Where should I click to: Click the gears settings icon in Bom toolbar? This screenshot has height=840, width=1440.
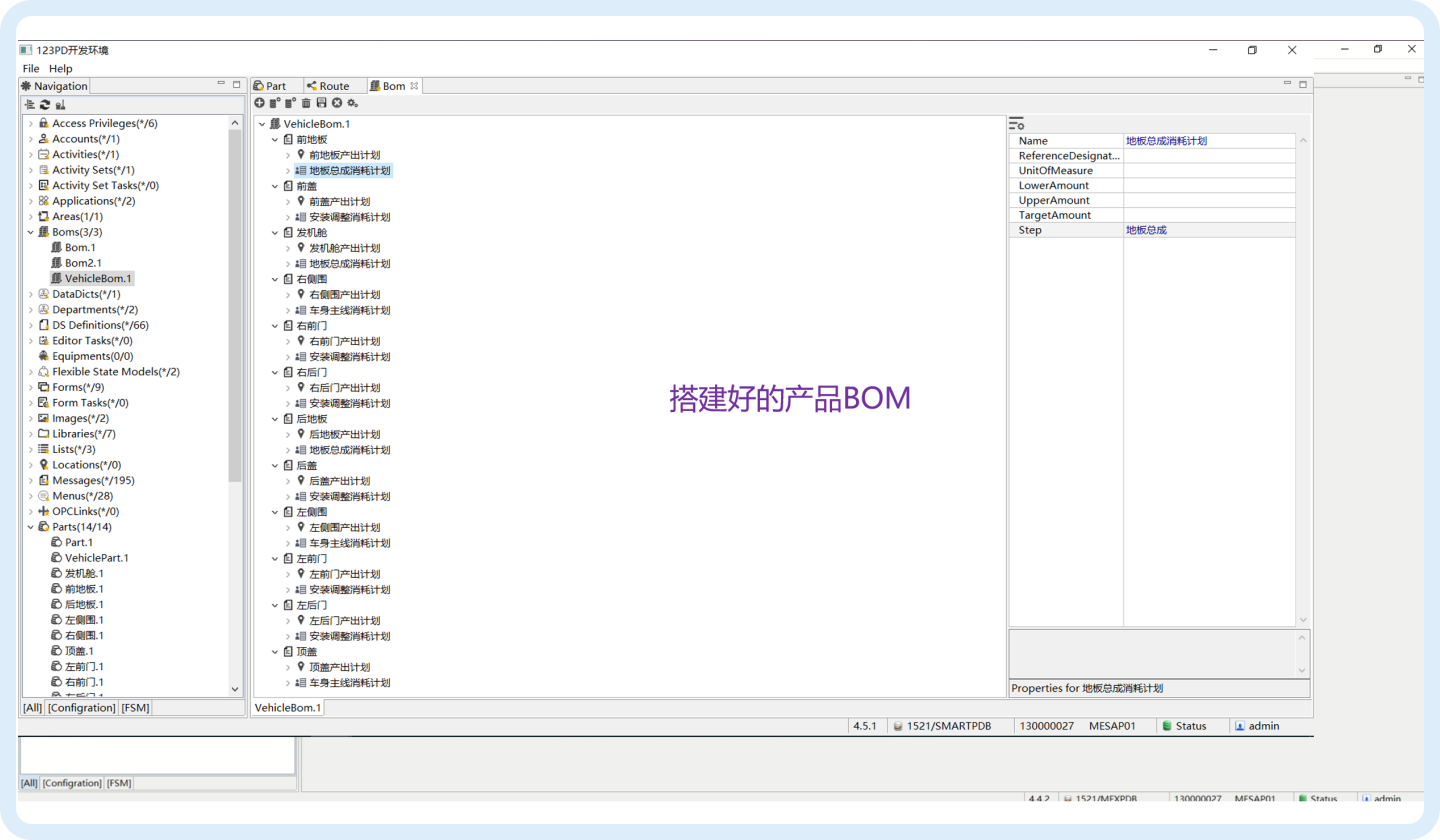tap(353, 103)
